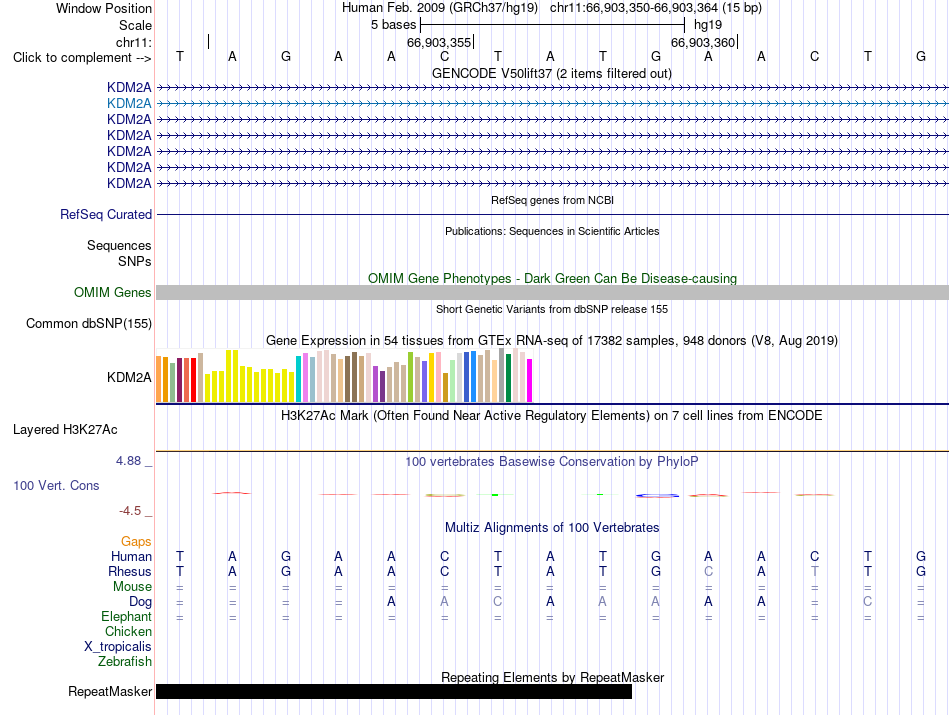Click the magenta GTEx expression bar
The image size is (950, 715).
tap(530, 381)
